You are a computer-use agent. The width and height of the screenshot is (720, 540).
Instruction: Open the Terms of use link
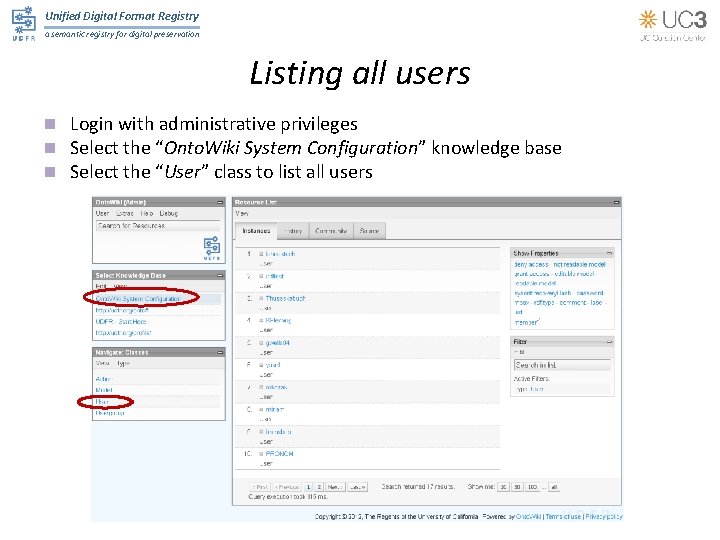(x=563, y=517)
